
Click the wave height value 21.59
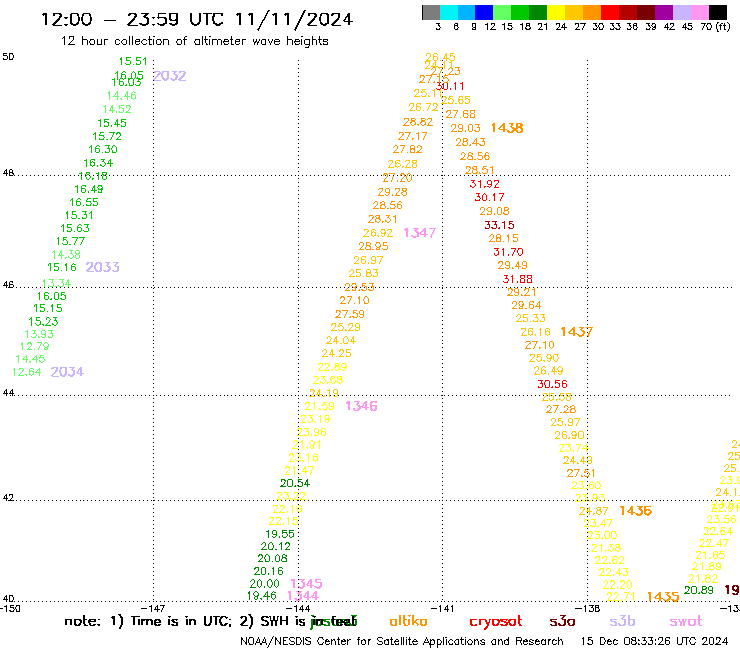pyautogui.click(x=319, y=406)
